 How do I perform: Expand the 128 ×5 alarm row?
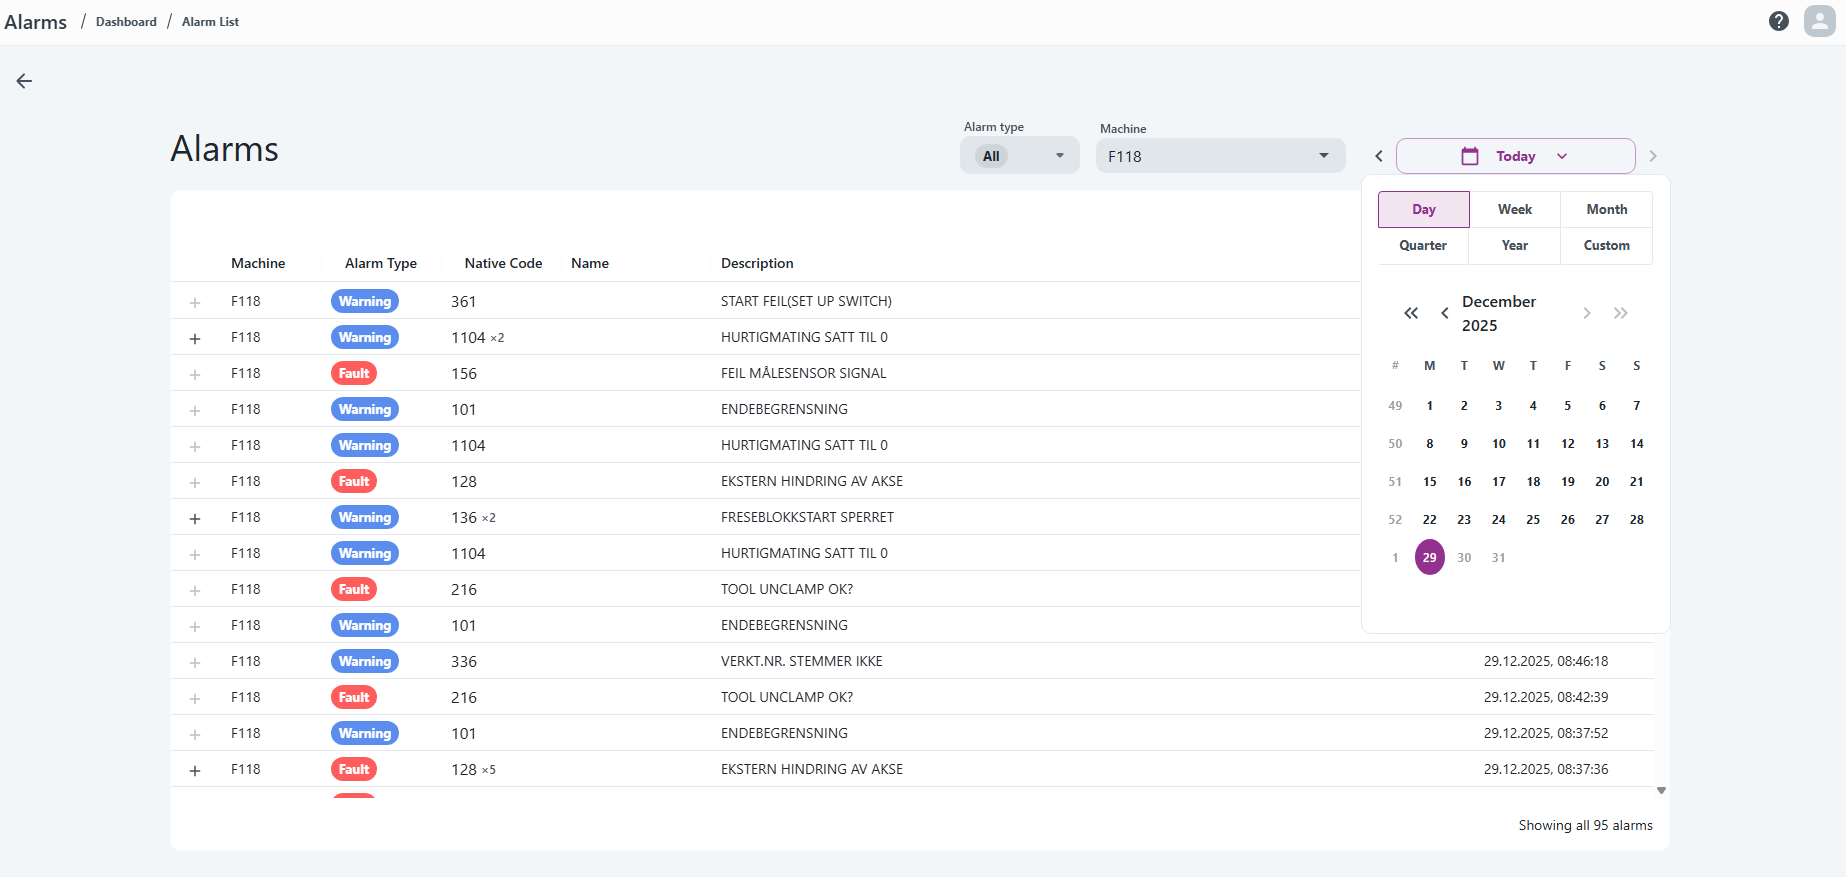click(x=195, y=770)
